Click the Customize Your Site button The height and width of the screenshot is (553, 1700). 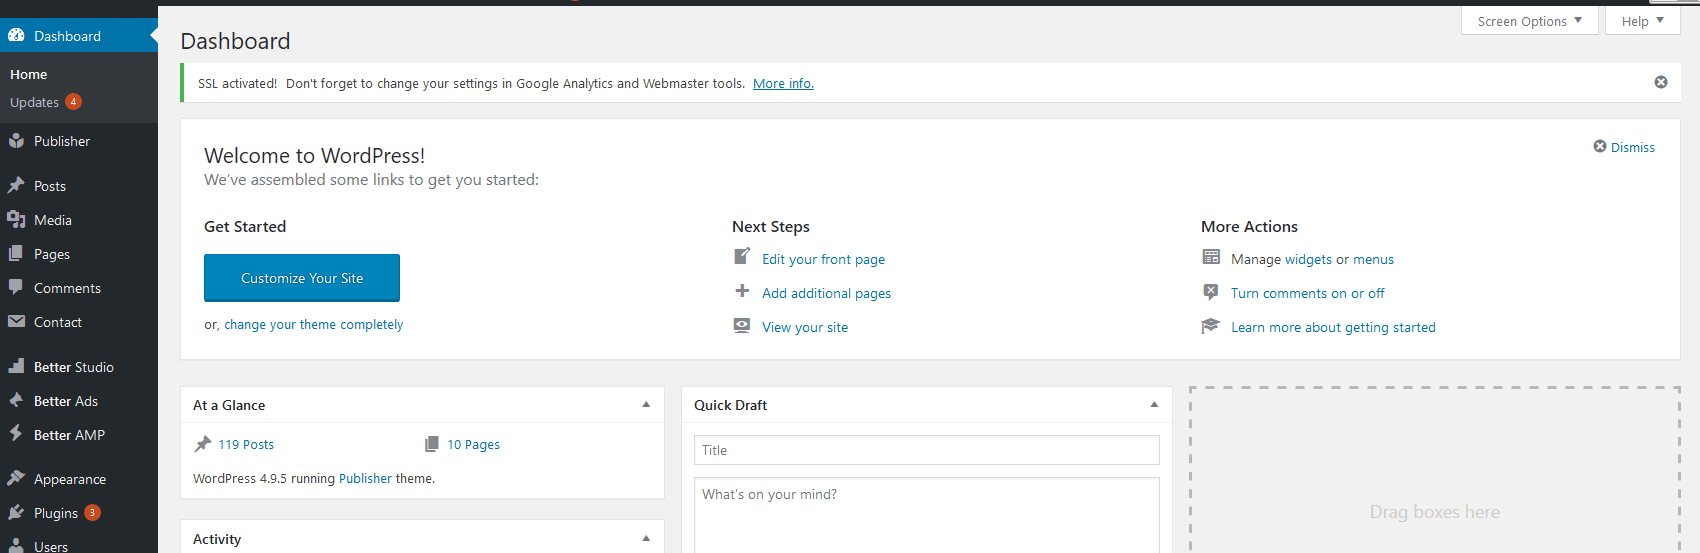(x=302, y=278)
